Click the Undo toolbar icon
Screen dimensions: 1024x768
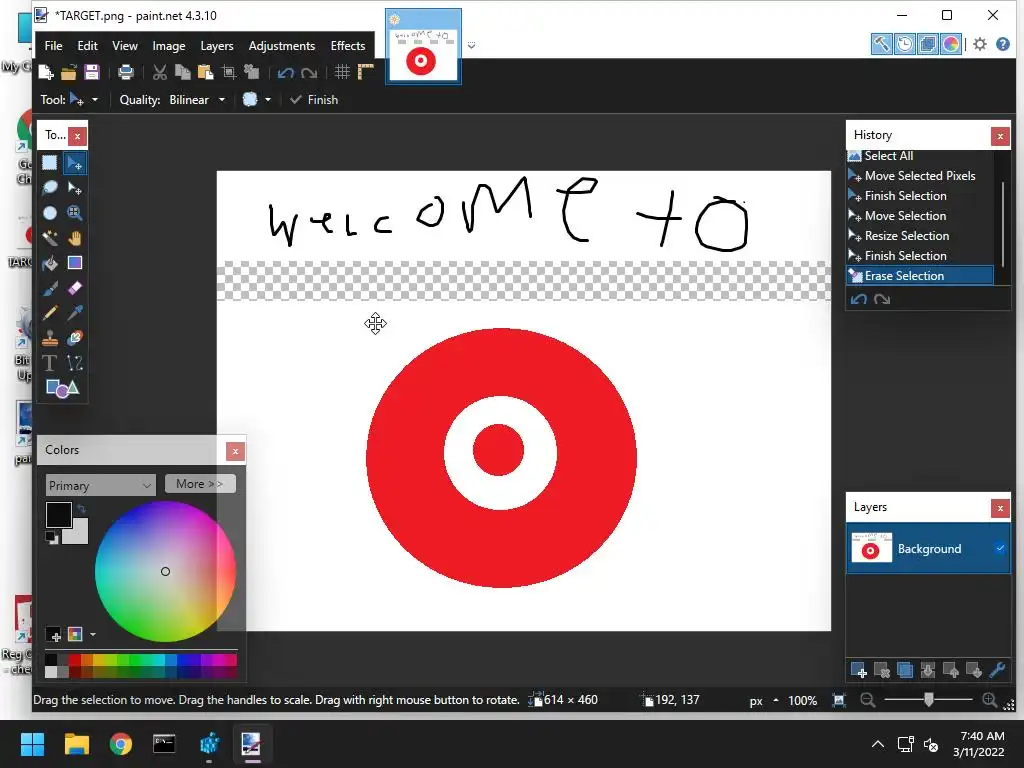click(285, 72)
